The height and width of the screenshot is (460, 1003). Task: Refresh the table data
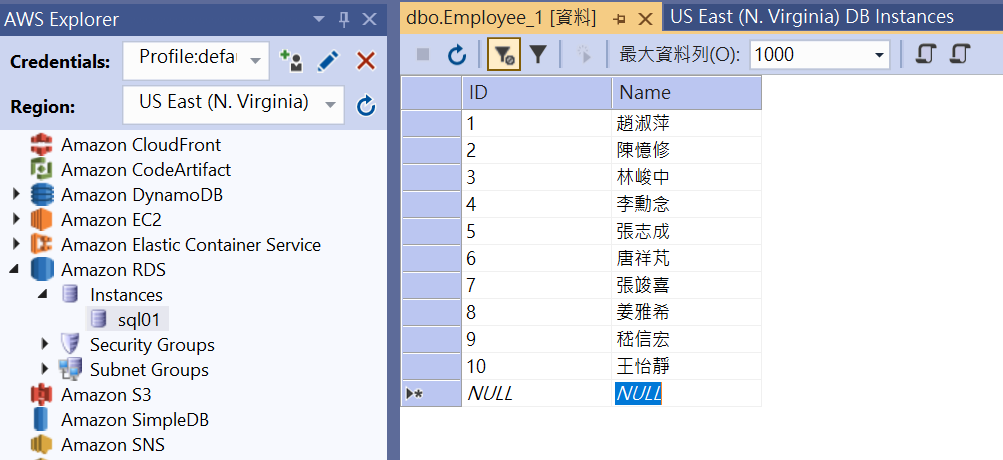456,55
